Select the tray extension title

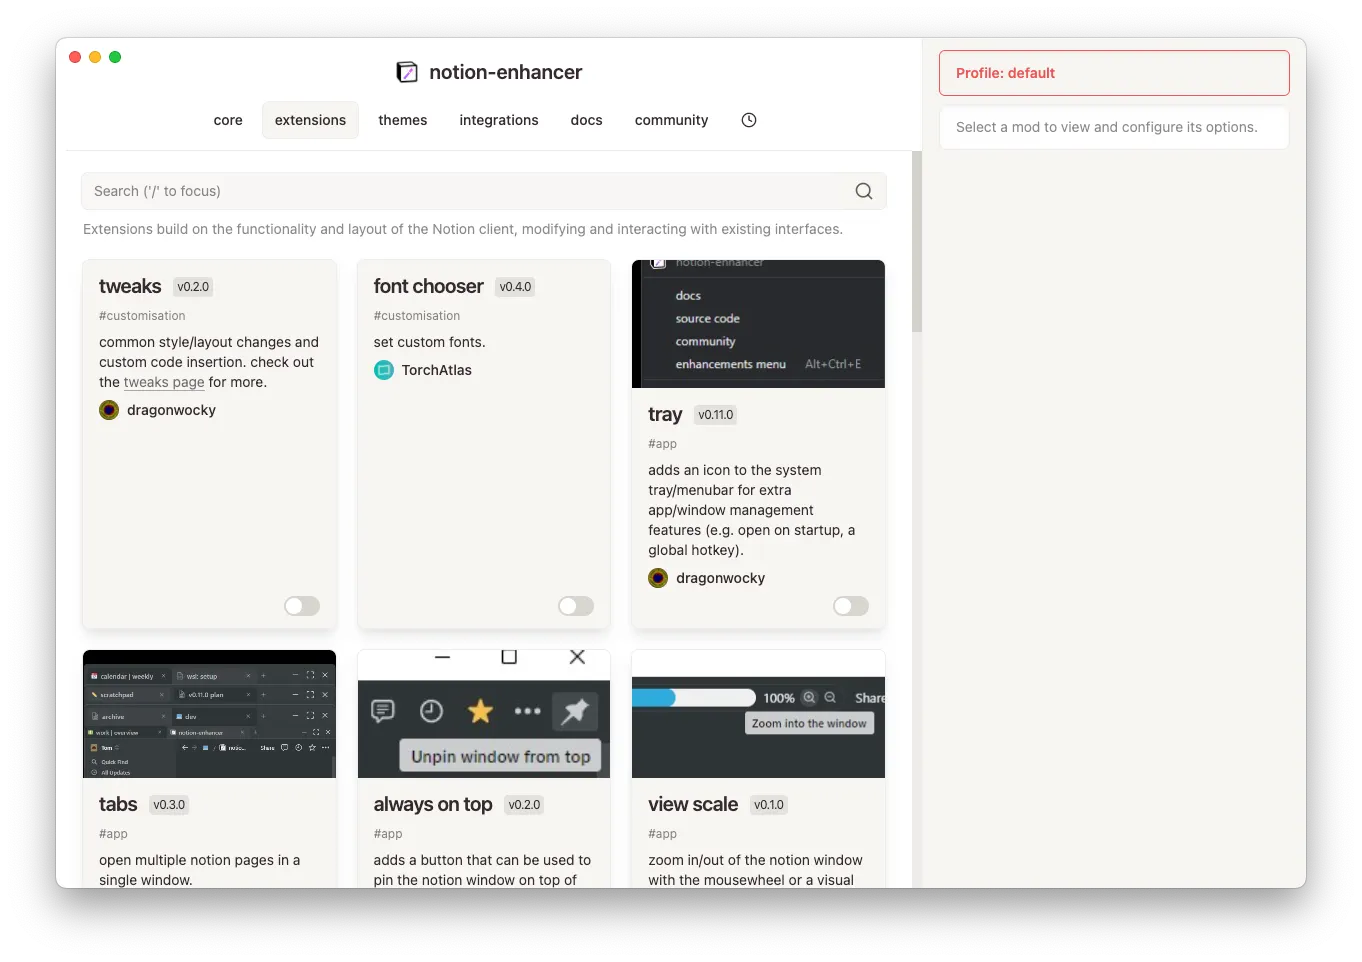(665, 414)
